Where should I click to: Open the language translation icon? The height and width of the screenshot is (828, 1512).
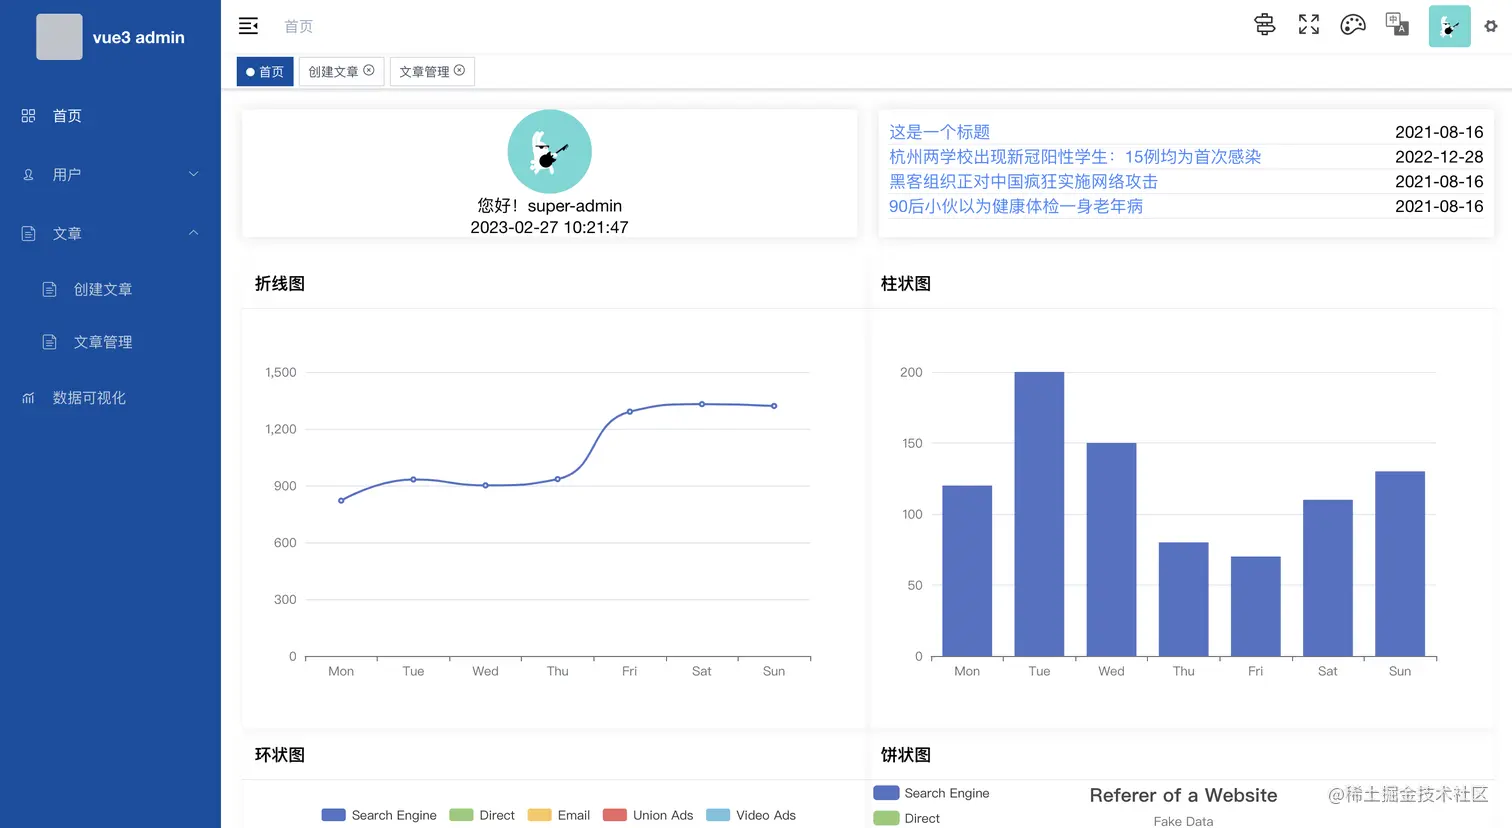1397,24
